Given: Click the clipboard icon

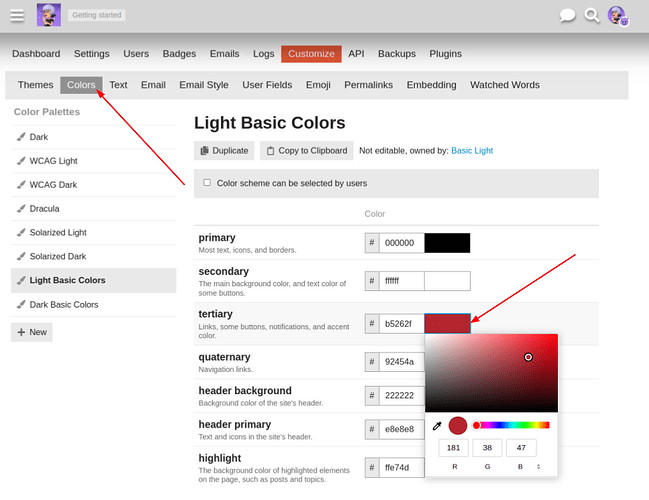Looking at the screenshot, I should click(x=270, y=151).
